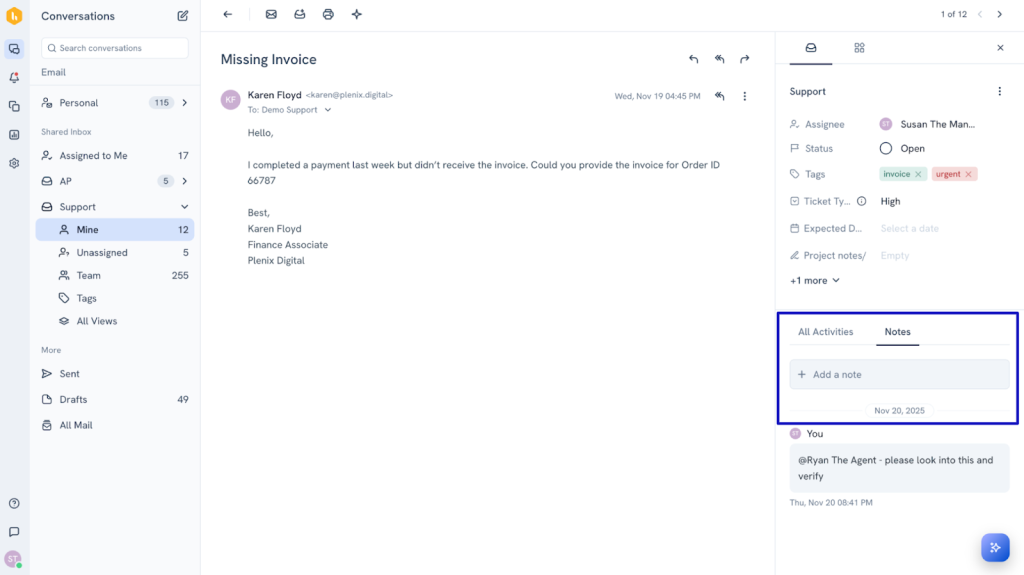This screenshot has width=1024, height=575.
Task: Switch to All Activities tab
Action: (x=825, y=332)
